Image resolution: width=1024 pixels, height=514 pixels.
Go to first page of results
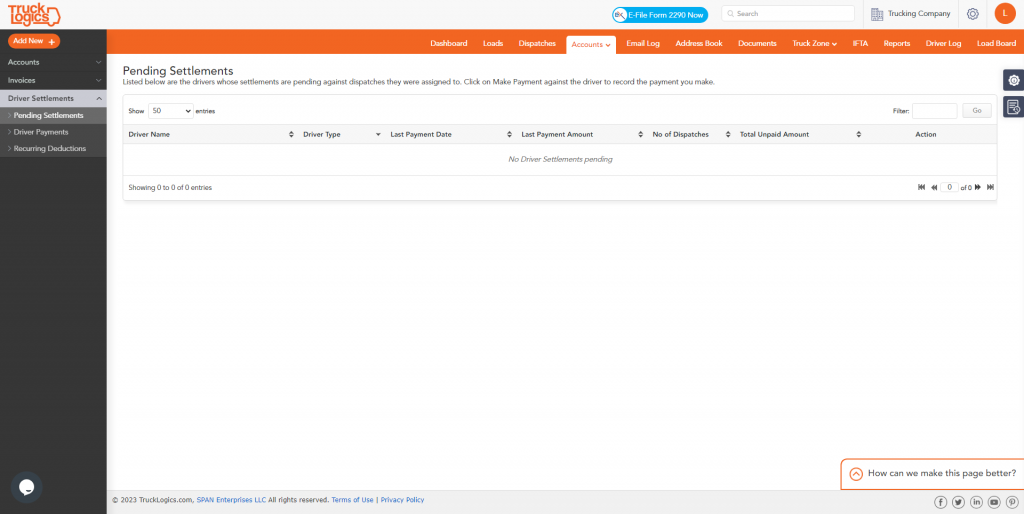pos(921,187)
